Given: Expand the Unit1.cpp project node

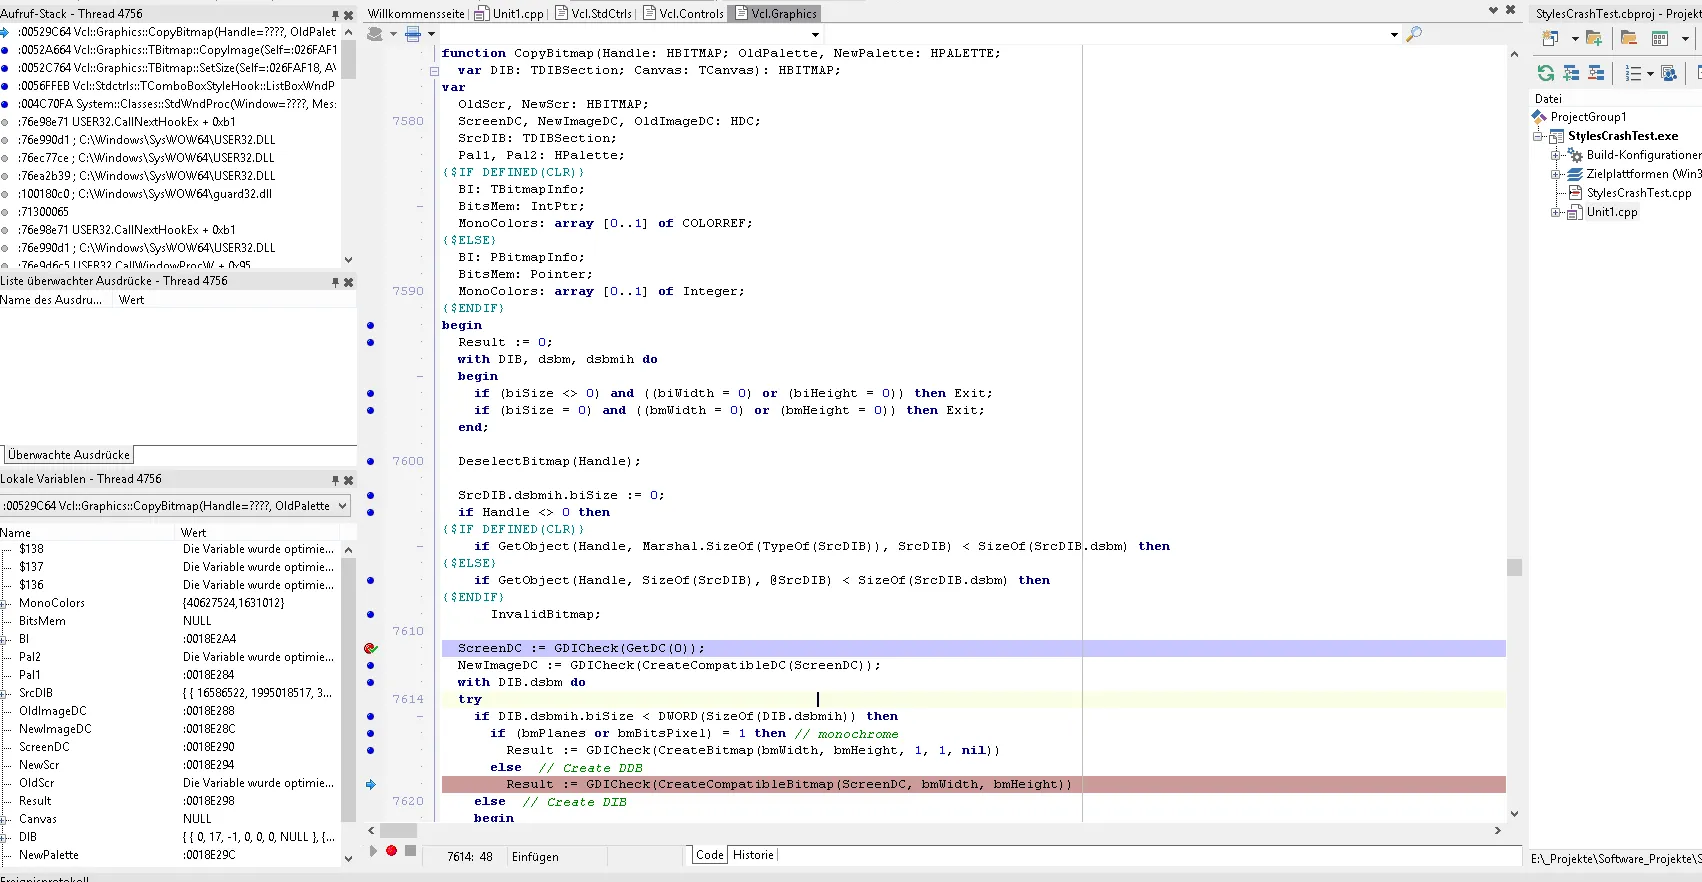Looking at the screenshot, I should point(1556,212).
